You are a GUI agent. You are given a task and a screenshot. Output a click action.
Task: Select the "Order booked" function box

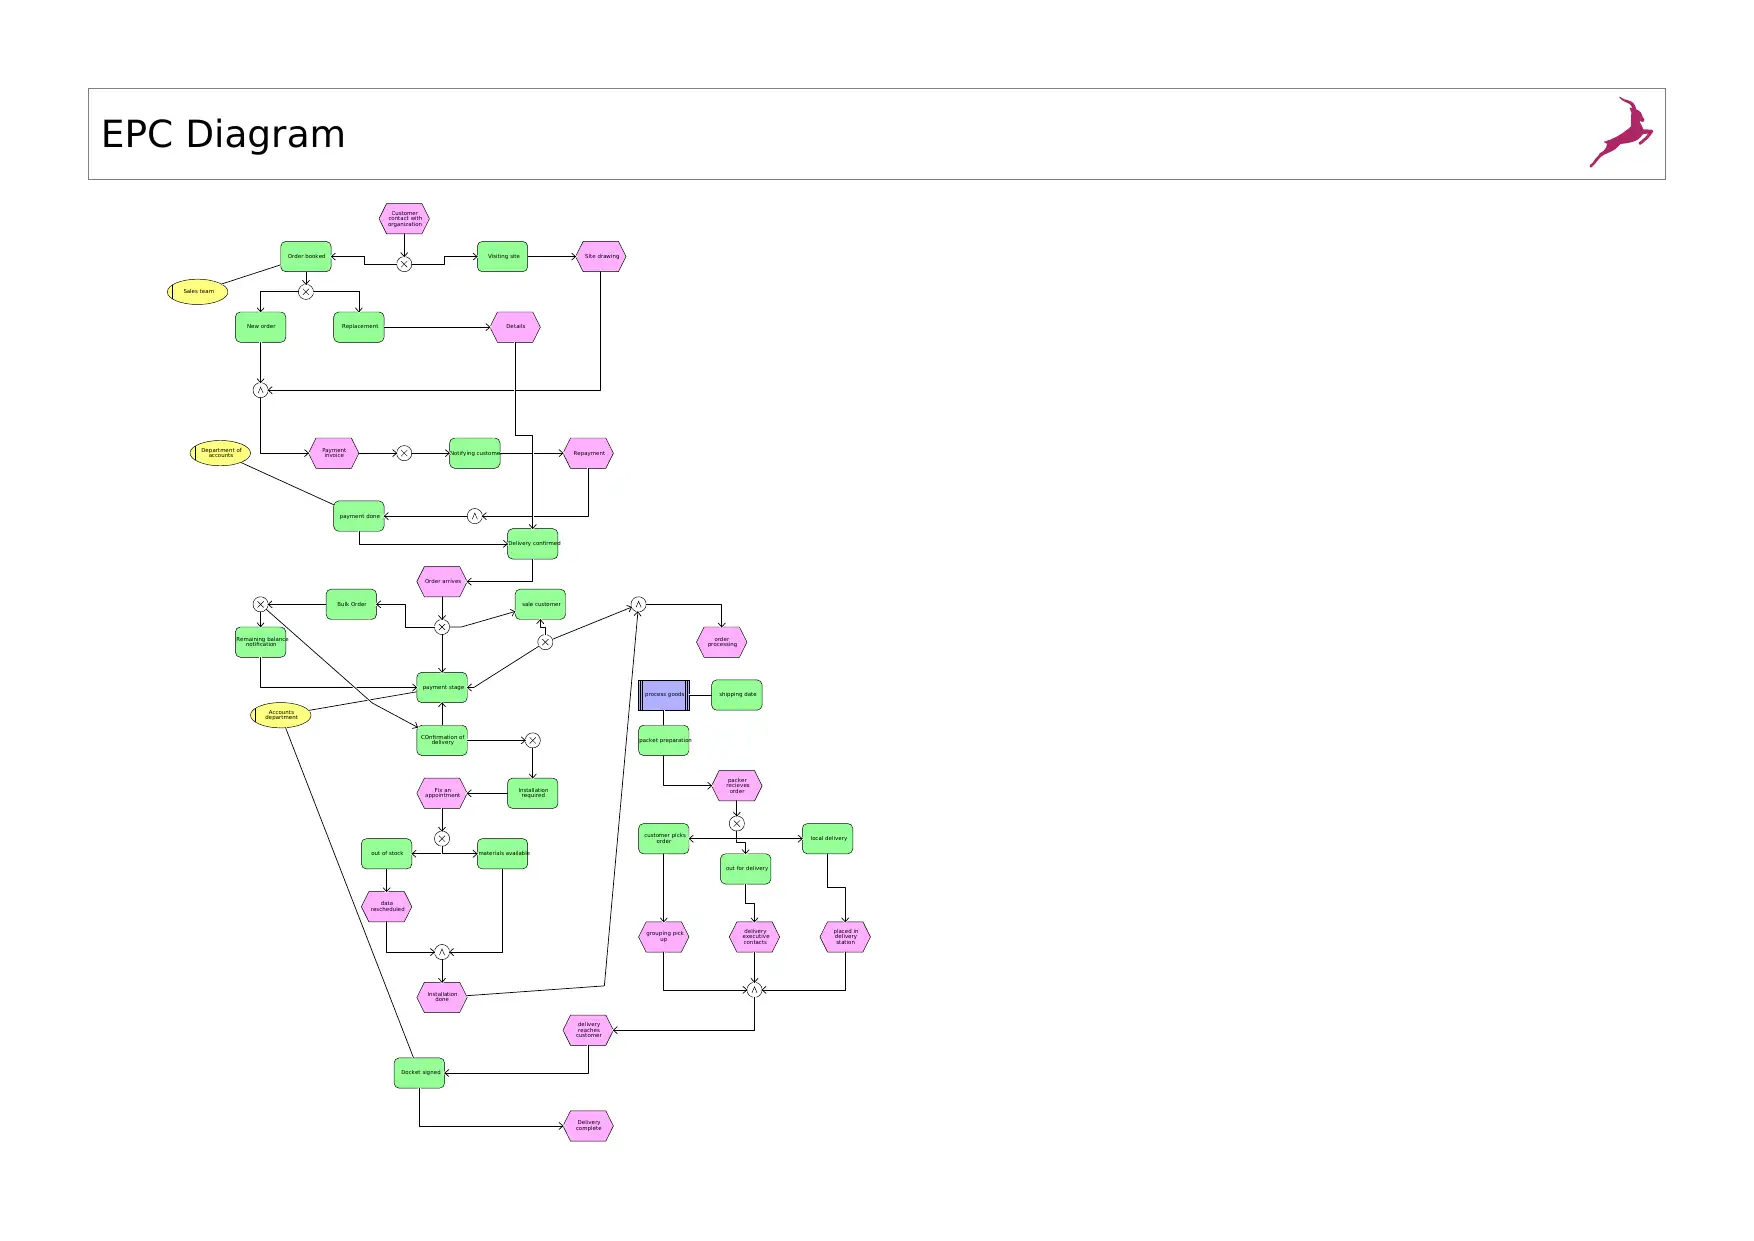pos(306,257)
